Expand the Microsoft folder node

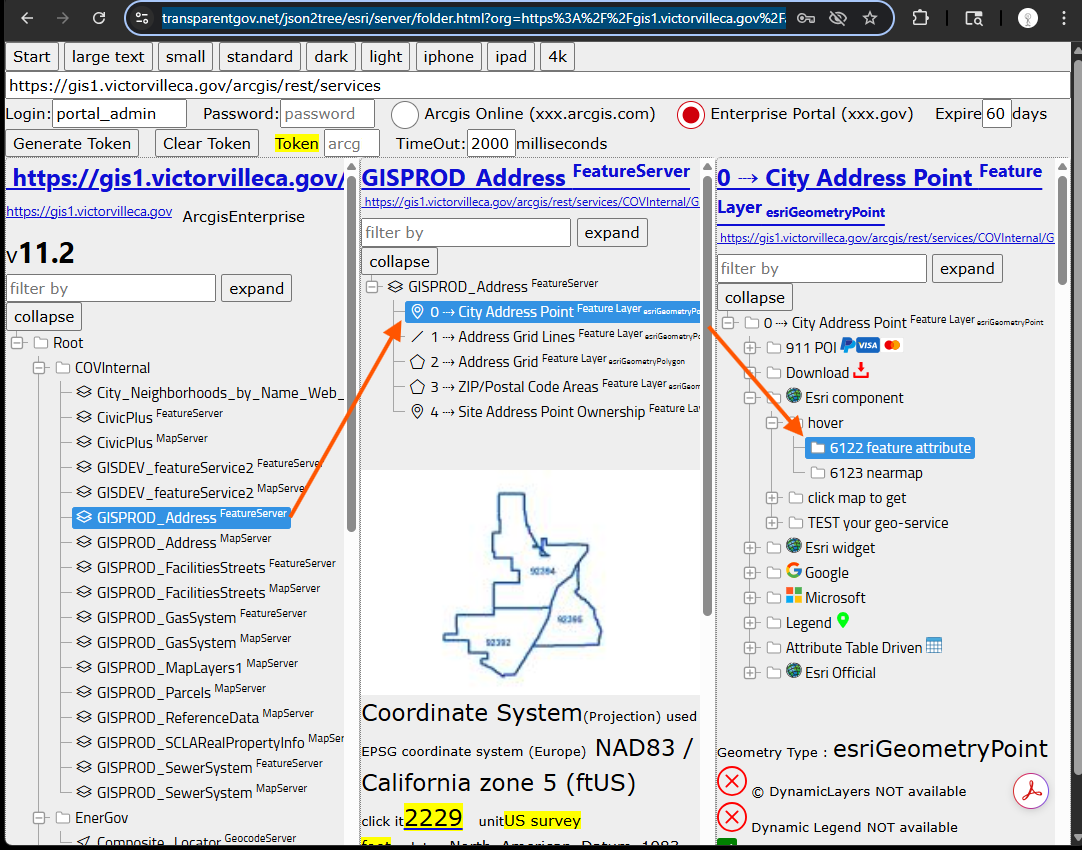(x=751, y=598)
